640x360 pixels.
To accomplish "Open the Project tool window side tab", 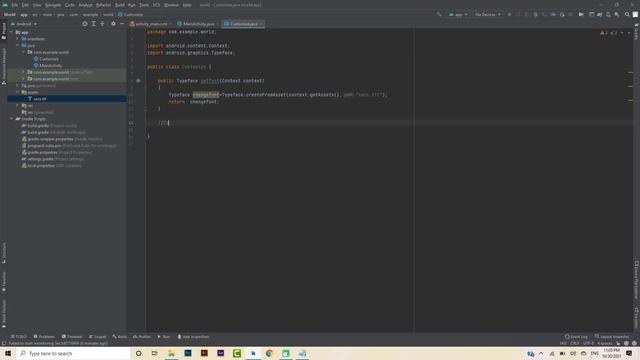I will [x=4, y=31].
